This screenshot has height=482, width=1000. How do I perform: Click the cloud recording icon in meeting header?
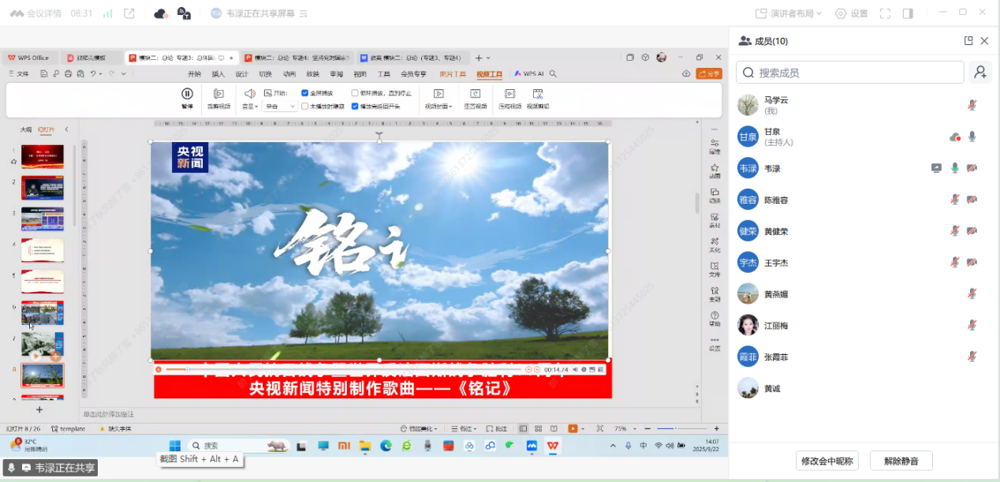pyautogui.click(x=161, y=13)
